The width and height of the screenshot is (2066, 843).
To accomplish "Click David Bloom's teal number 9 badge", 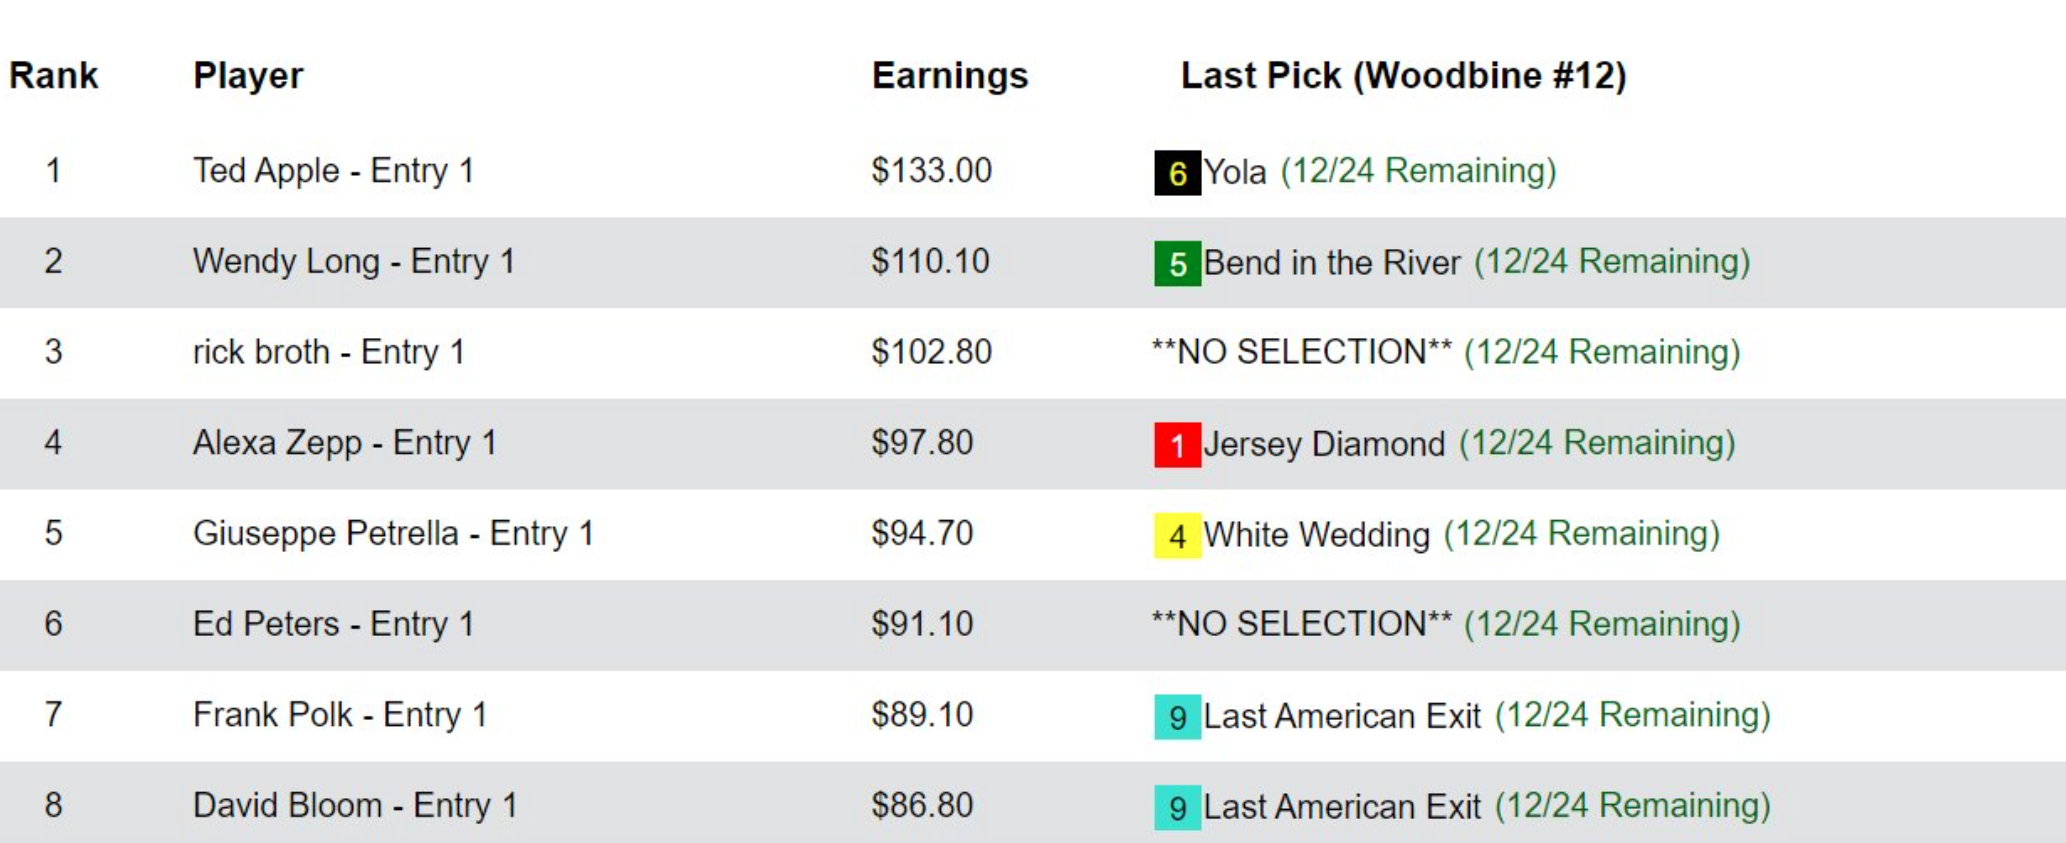I will click(1177, 807).
